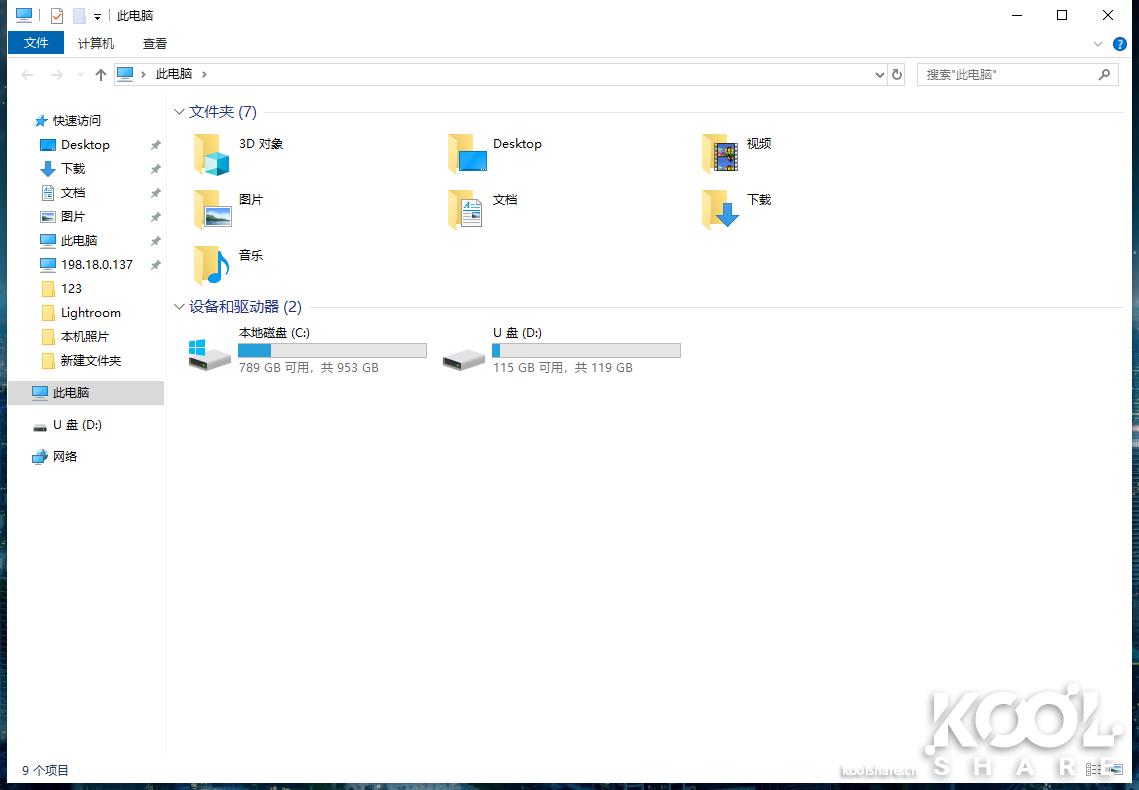Click the pin icon next to 下载
Viewport: 1139px width, 790px height.
click(x=155, y=169)
